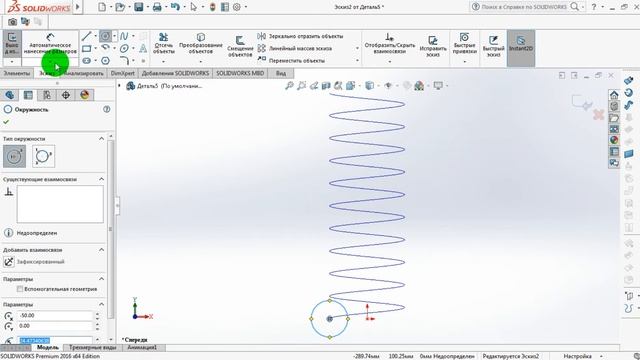640x360 pixels.
Task: Switch to Трехмерные виды bottom tab
Action: coord(92,348)
